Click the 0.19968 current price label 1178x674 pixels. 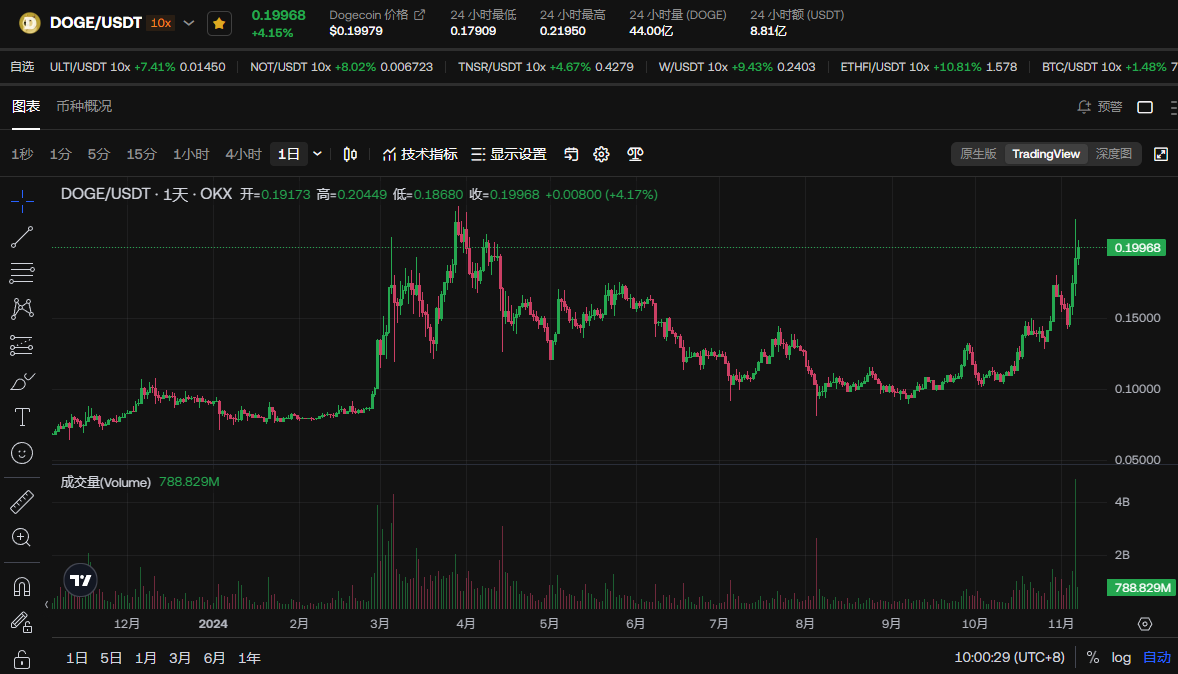coord(1136,248)
